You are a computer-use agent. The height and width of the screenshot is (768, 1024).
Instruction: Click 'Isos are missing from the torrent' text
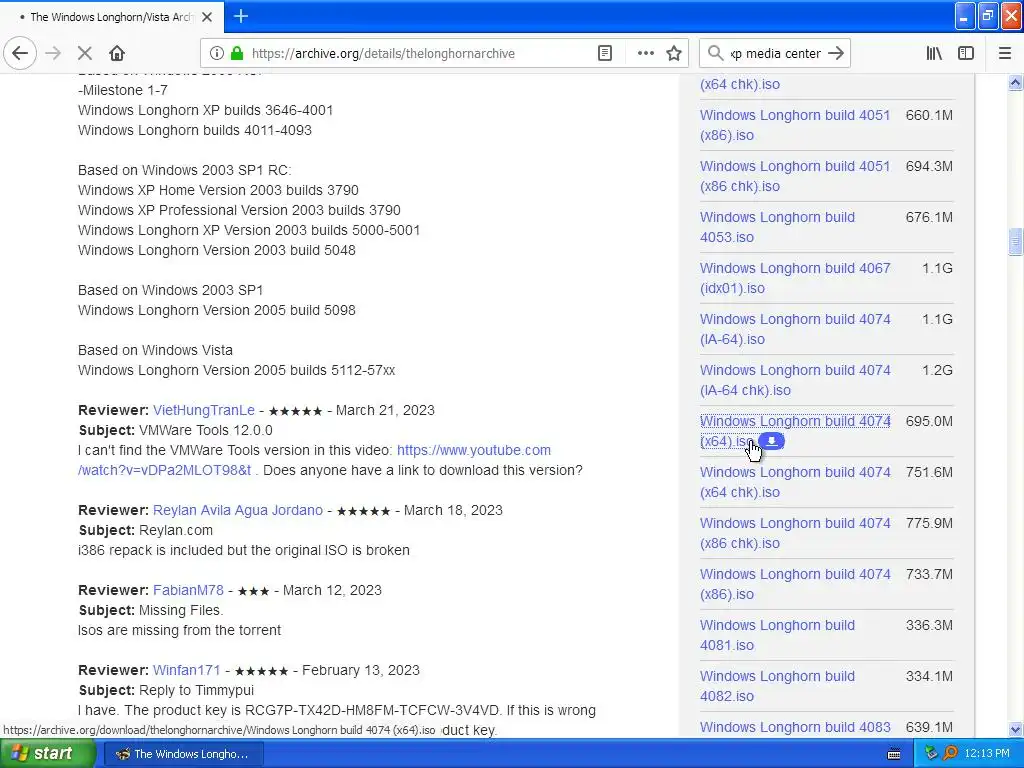(x=180, y=630)
